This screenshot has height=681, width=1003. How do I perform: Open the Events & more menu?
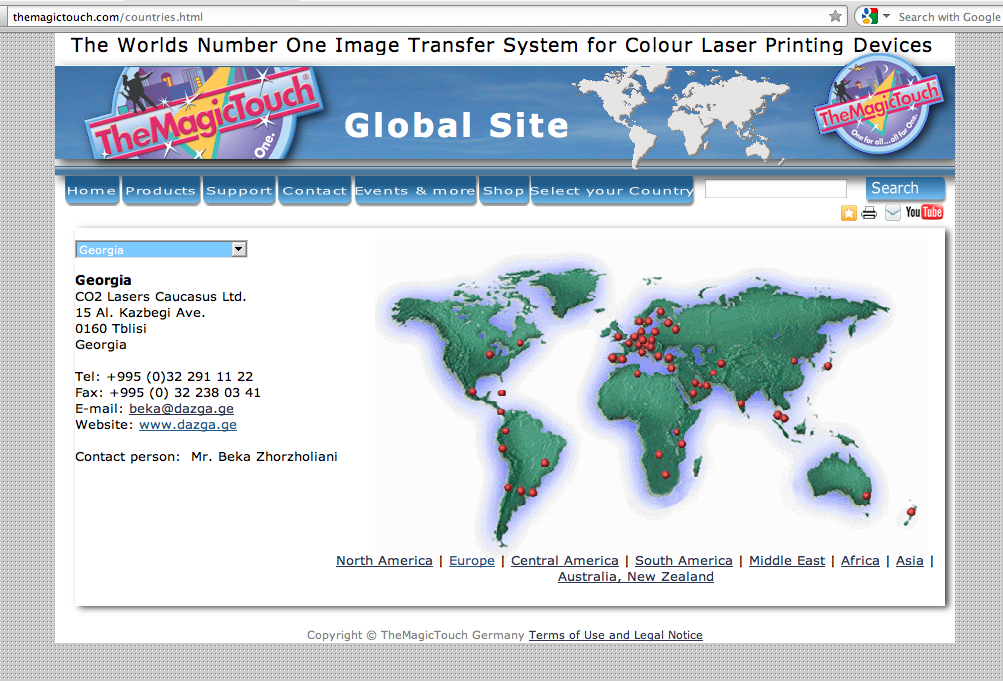pos(415,191)
